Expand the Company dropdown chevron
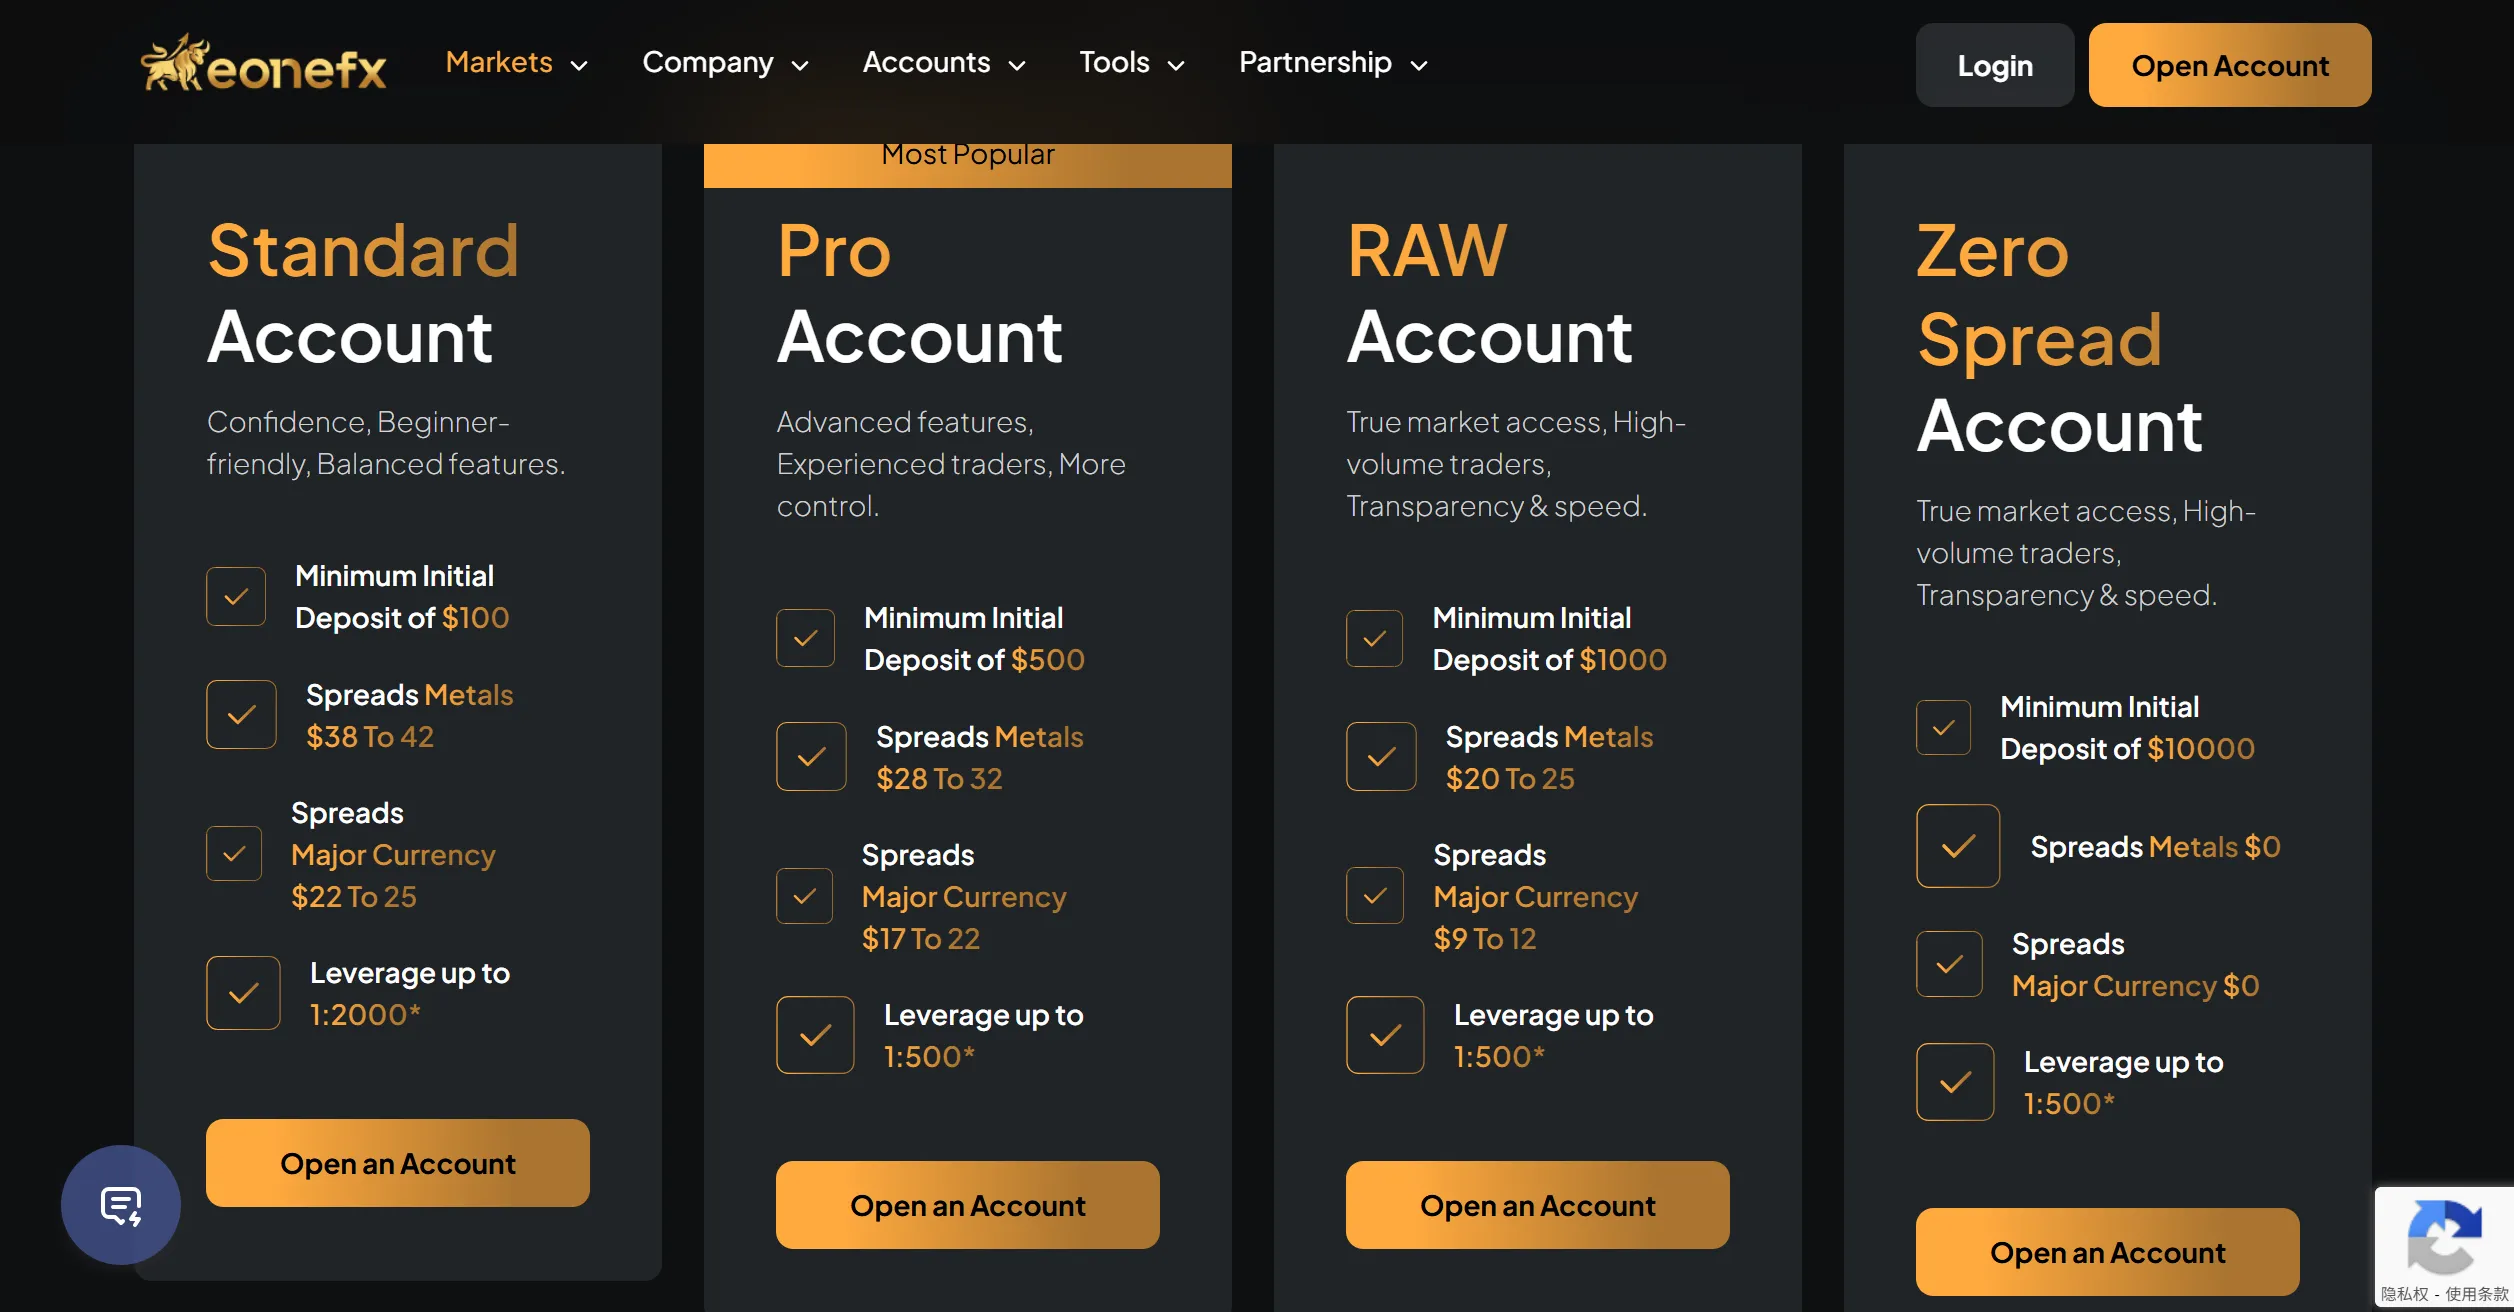The image size is (2514, 1312). point(800,66)
